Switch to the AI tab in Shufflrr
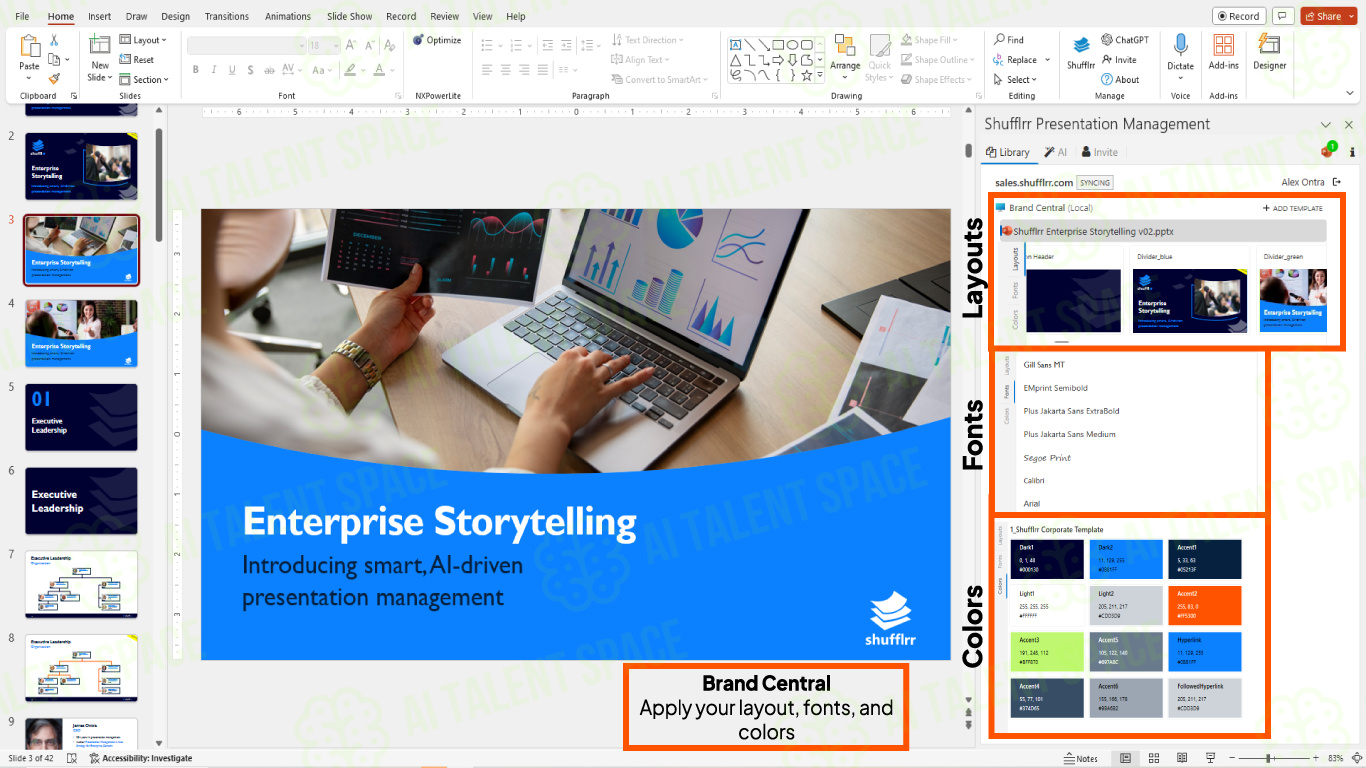Viewport: 1366px width, 768px height. (1056, 152)
